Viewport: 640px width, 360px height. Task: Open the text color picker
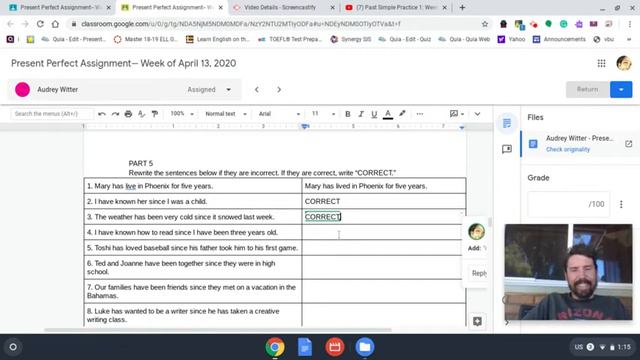[388, 114]
